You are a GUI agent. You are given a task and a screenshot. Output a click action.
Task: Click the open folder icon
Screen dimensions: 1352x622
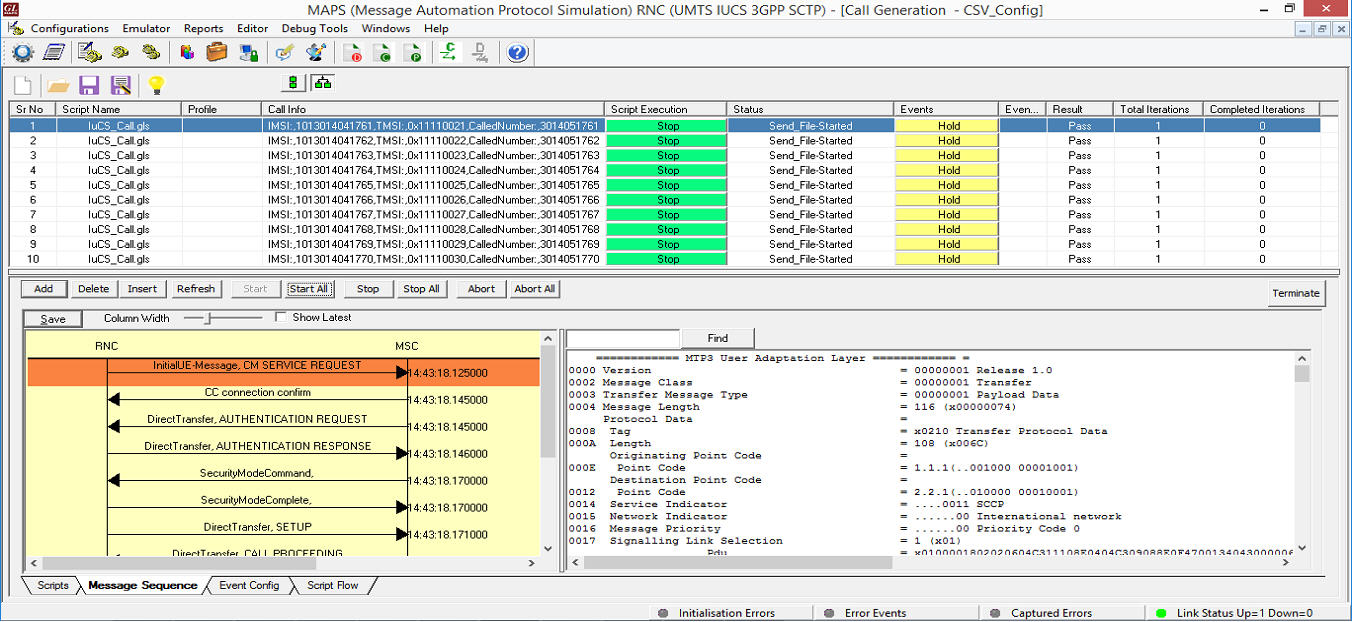click(58, 85)
